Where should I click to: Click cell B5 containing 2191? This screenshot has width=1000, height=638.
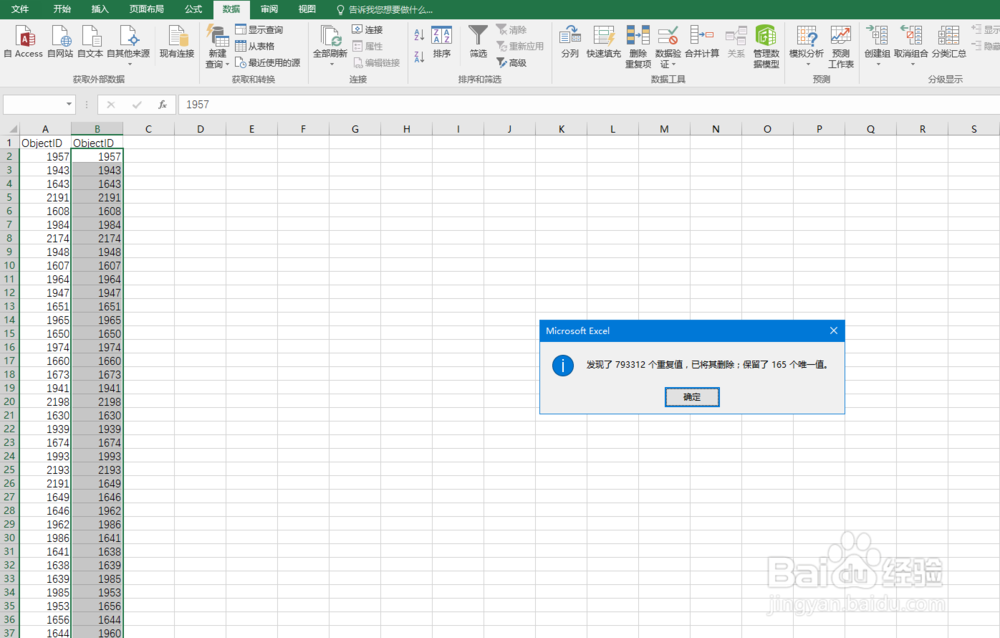[97, 198]
